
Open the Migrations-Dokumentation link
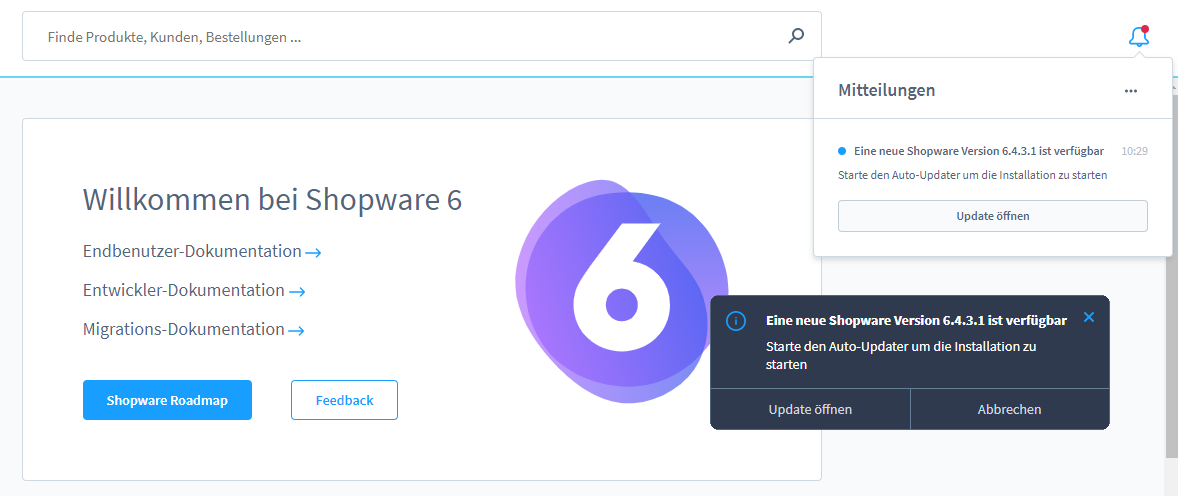(x=194, y=329)
